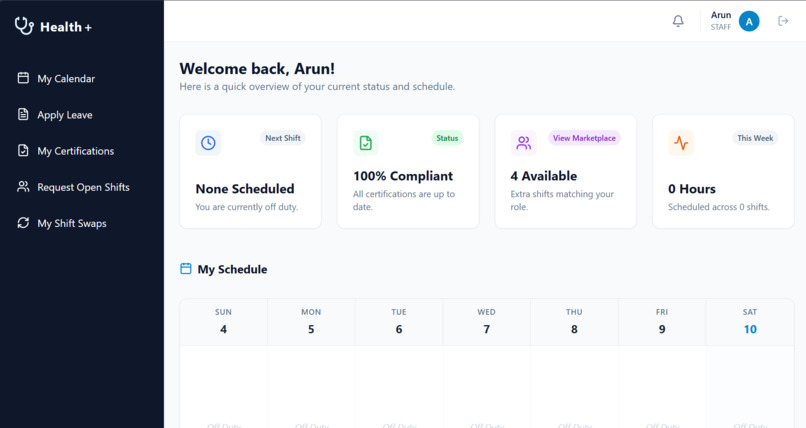The image size is (806, 428).
Task: Select Tuesday 6 in the schedule
Action: coord(399,322)
